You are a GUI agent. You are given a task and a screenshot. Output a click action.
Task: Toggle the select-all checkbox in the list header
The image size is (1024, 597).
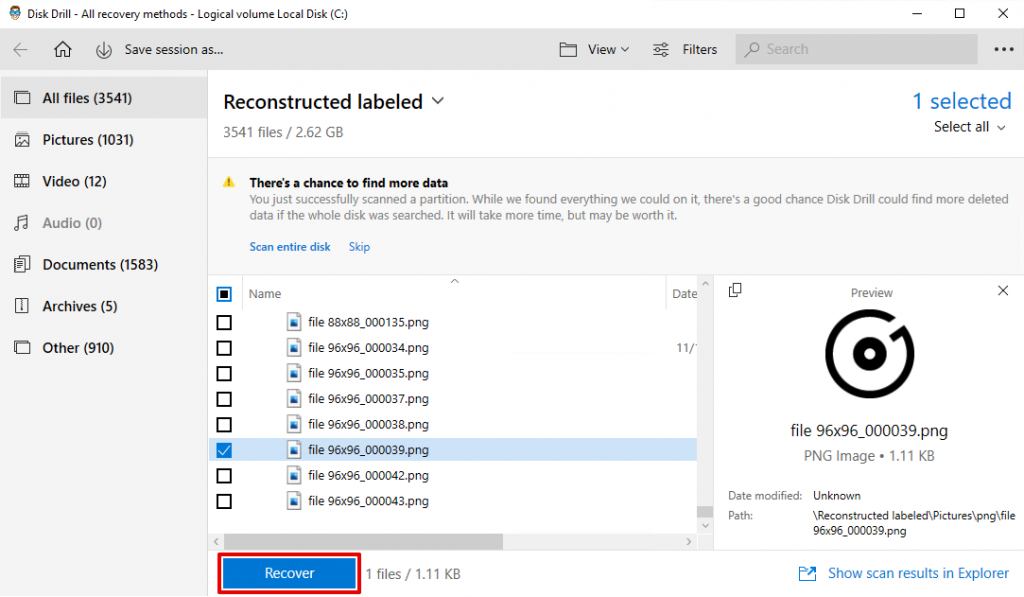click(224, 293)
